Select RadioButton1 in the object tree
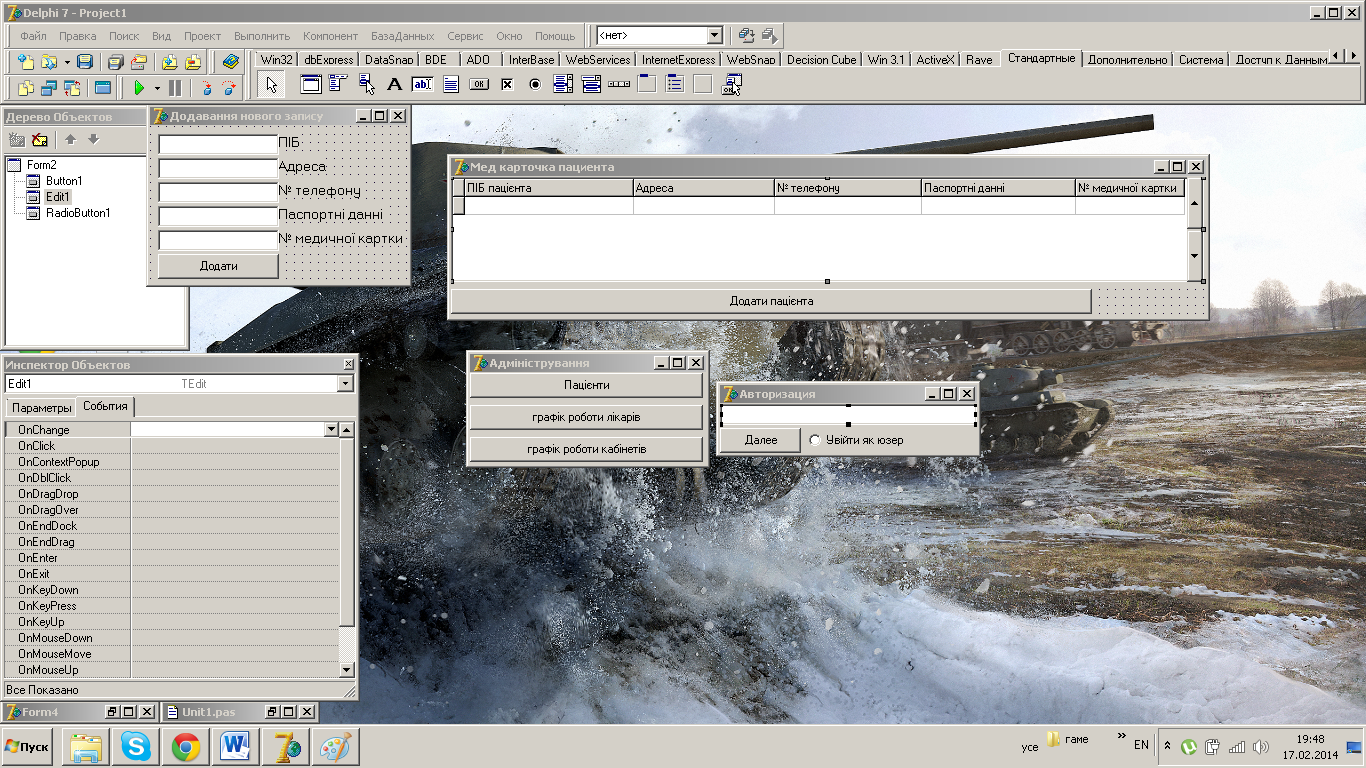The image size is (1366, 768). click(78, 213)
